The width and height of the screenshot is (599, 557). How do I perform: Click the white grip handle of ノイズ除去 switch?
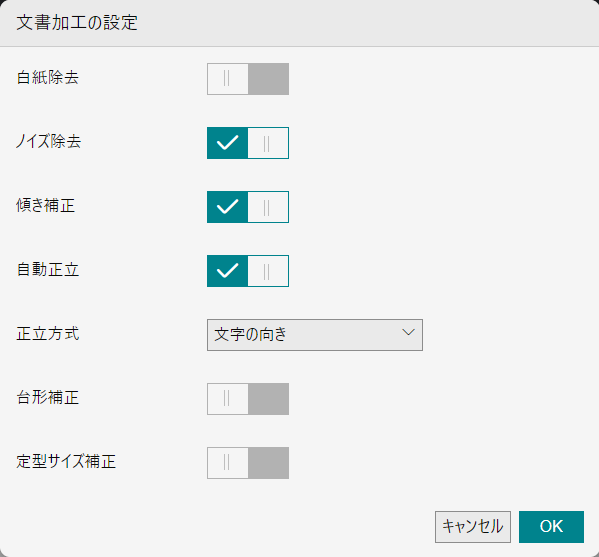tap(267, 143)
